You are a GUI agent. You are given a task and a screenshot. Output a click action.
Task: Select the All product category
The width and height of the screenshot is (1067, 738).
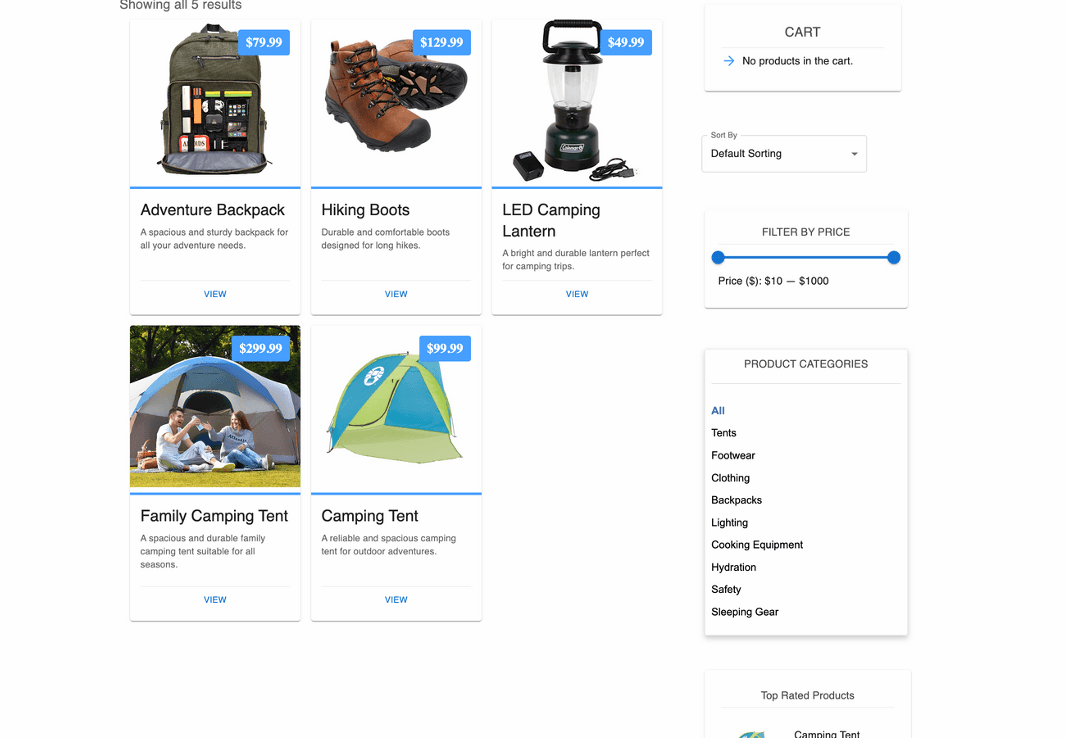click(x=718, y=411)
